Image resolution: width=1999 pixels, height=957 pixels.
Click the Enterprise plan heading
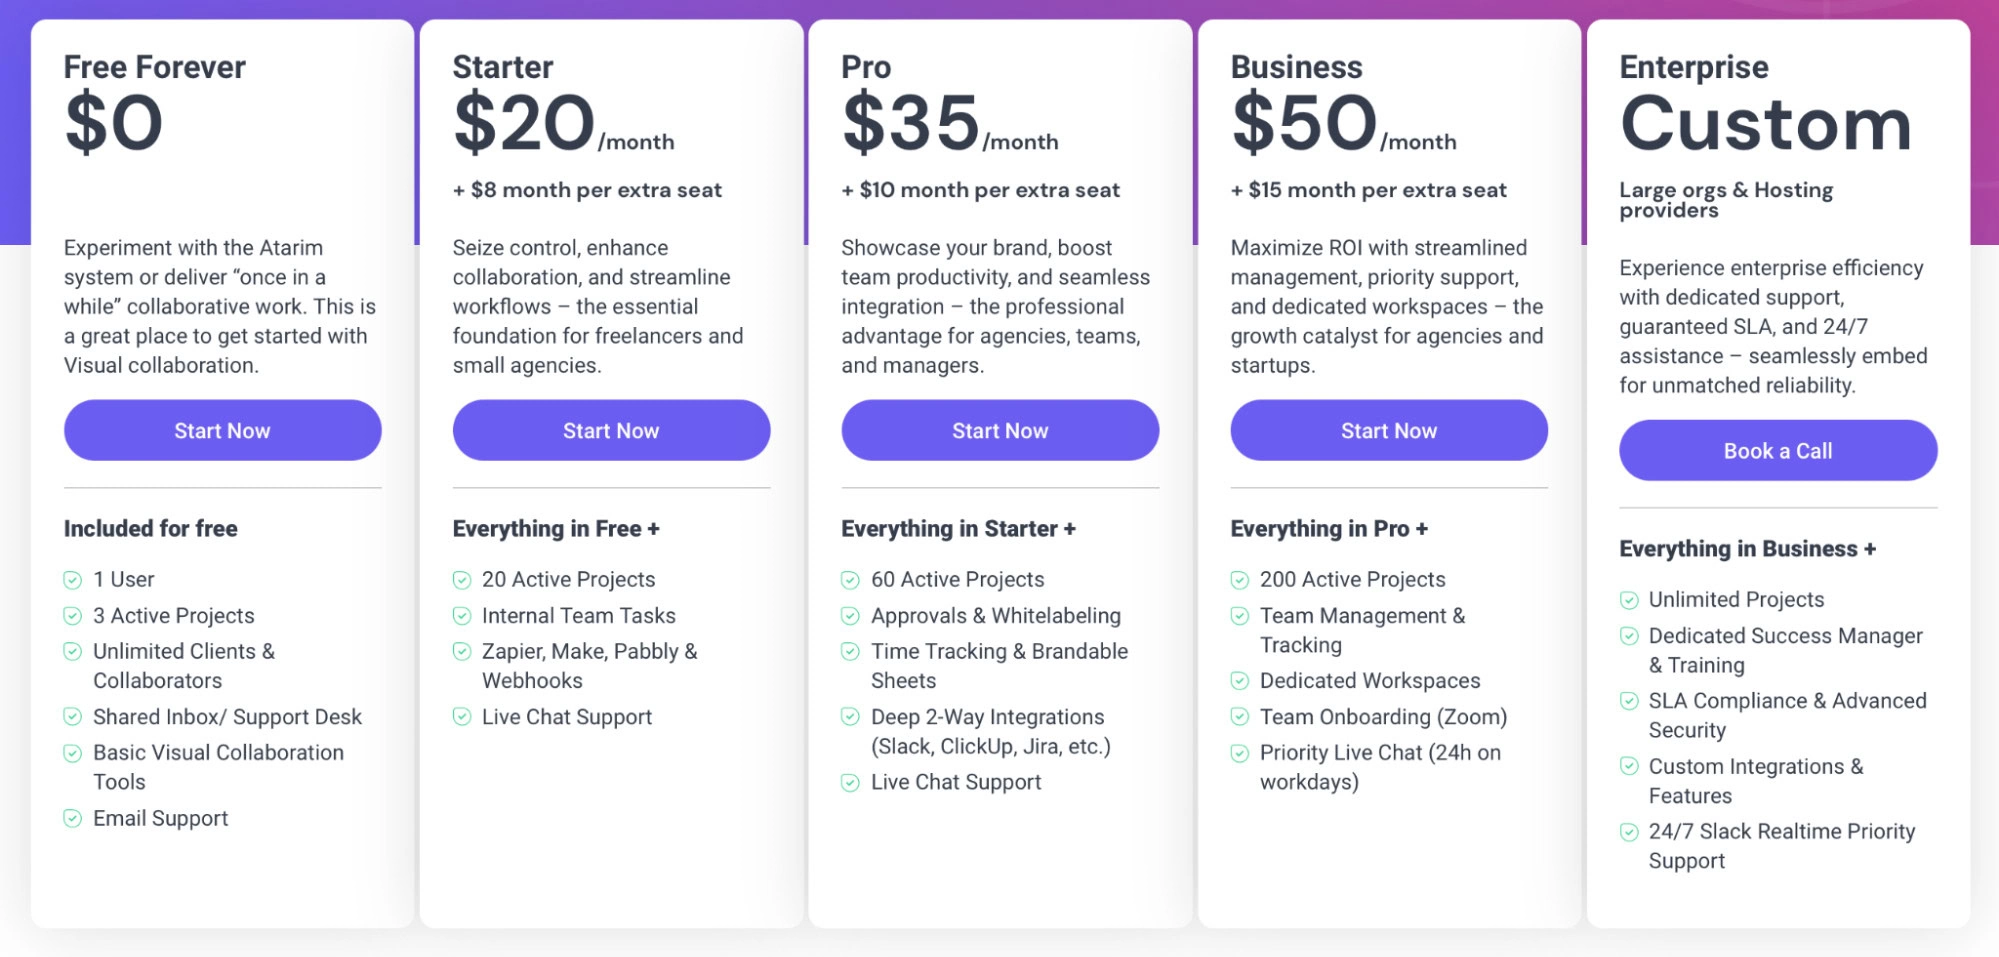pyautogui.click(x=1694, y=67)
